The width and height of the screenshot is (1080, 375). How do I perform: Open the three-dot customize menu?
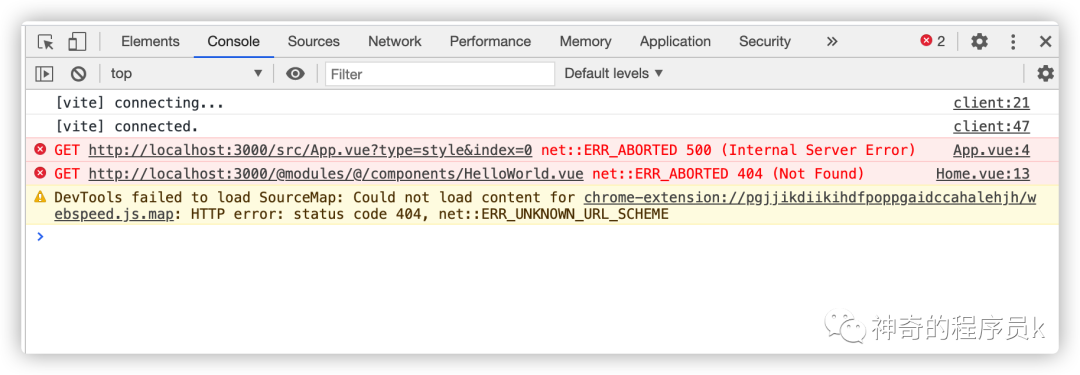coord(1012,42)
